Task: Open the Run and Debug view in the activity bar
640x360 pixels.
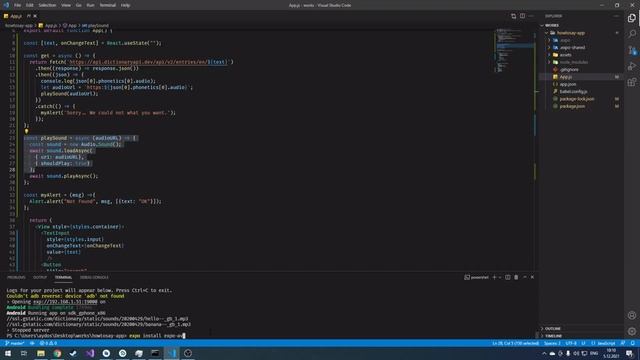Action: pyautogui.click(x=632, y=66)
